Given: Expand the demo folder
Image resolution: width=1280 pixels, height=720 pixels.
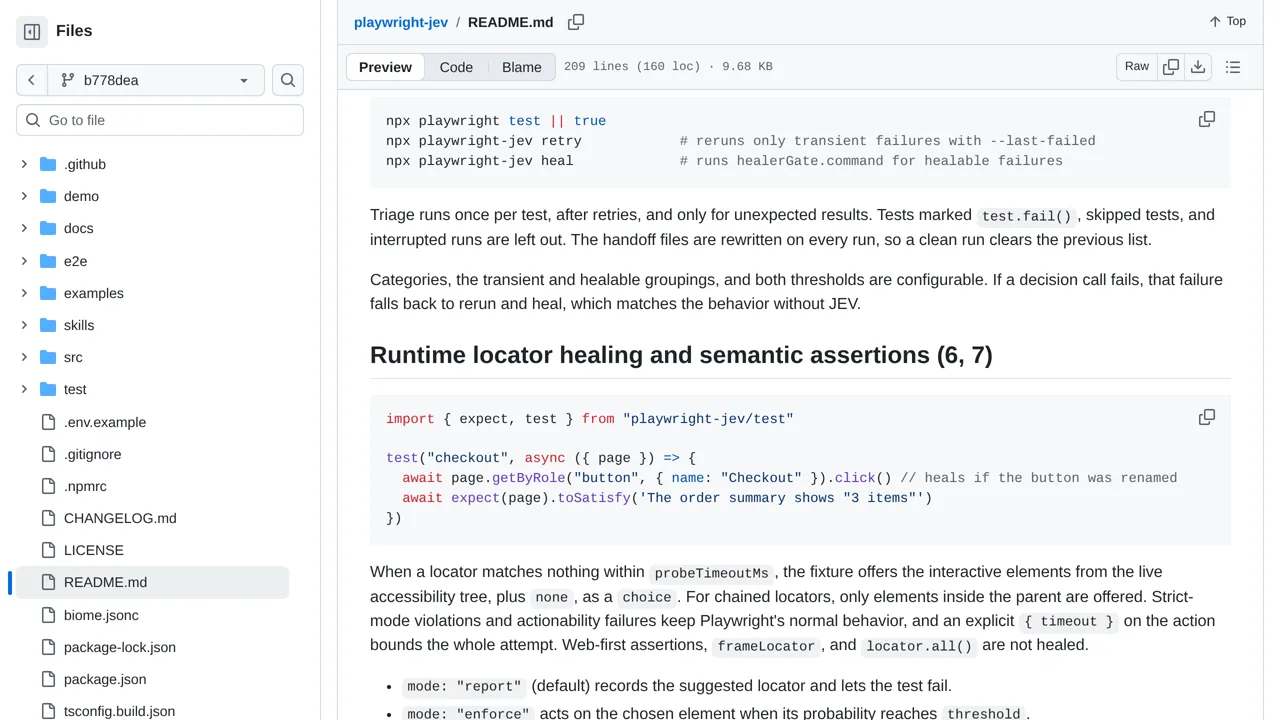Looking at the screenshot, I should (x=24, y=196).
